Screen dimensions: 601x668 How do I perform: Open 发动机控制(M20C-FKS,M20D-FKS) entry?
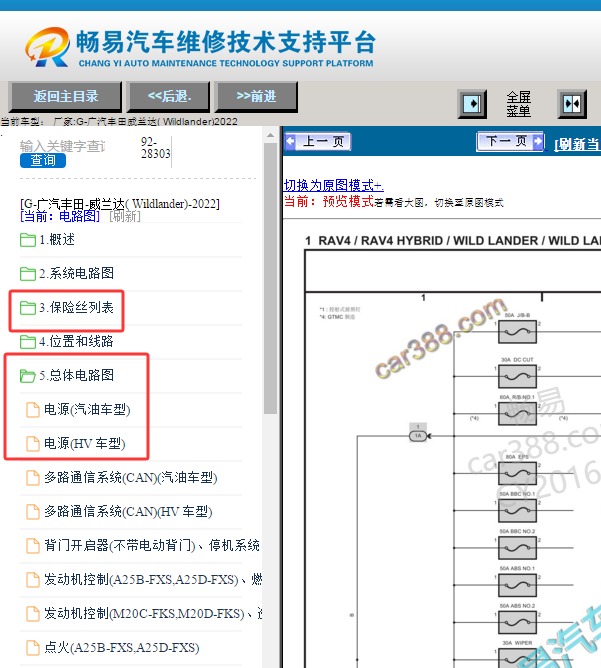153,613
